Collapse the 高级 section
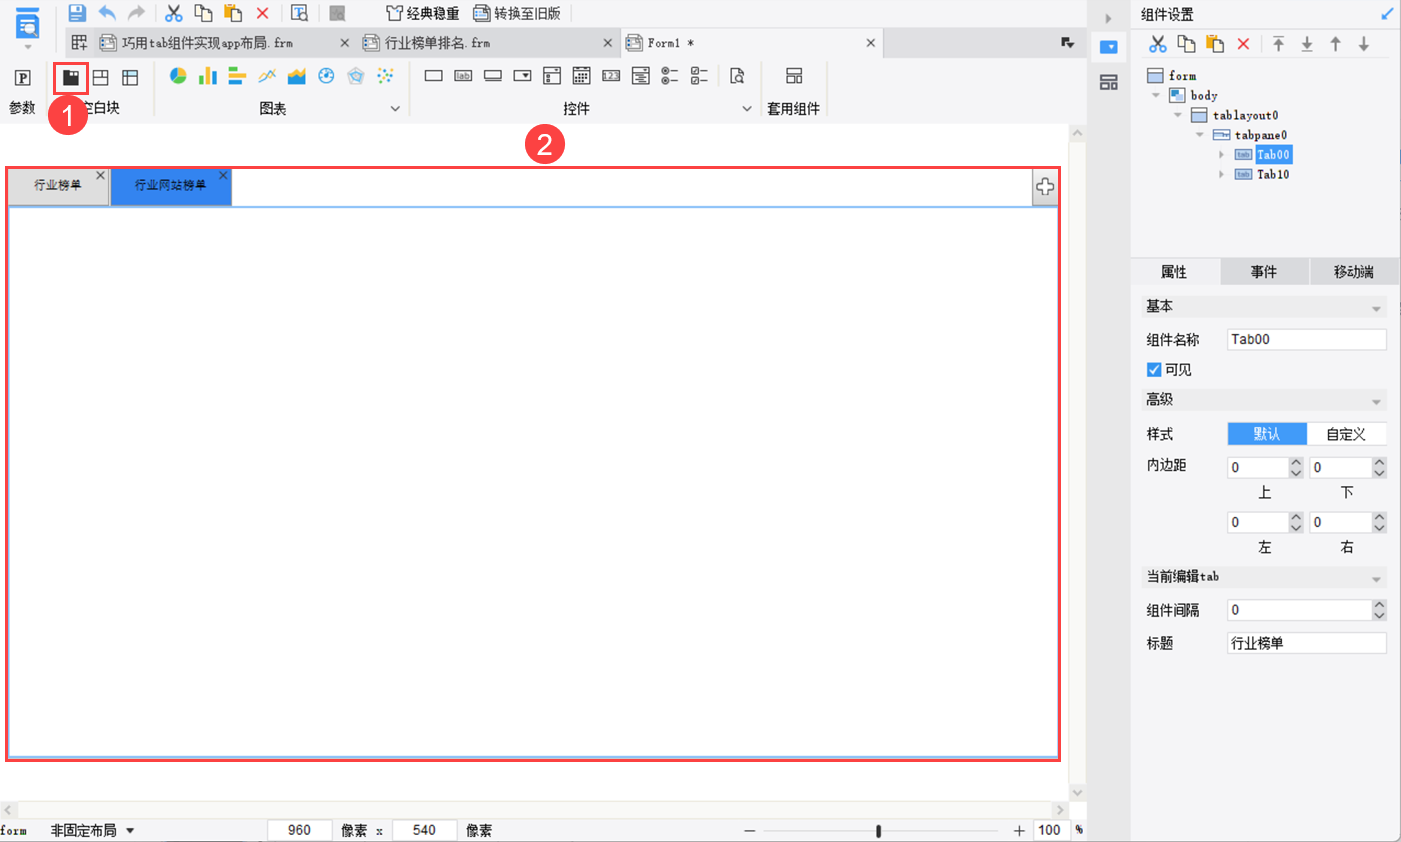 pos(1376,401)
